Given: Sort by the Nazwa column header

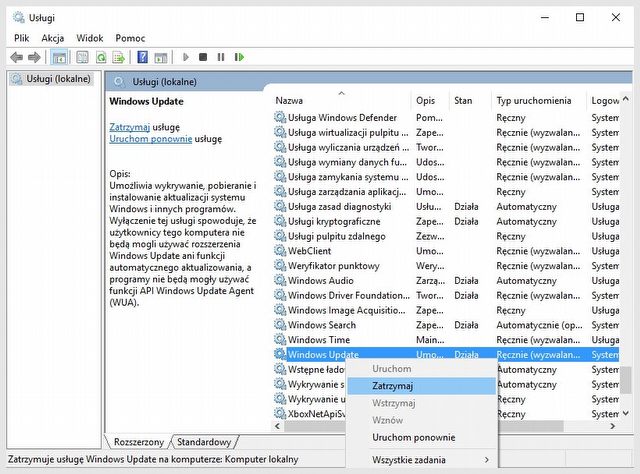Looking at the screenshot, I should coord(342,100).
